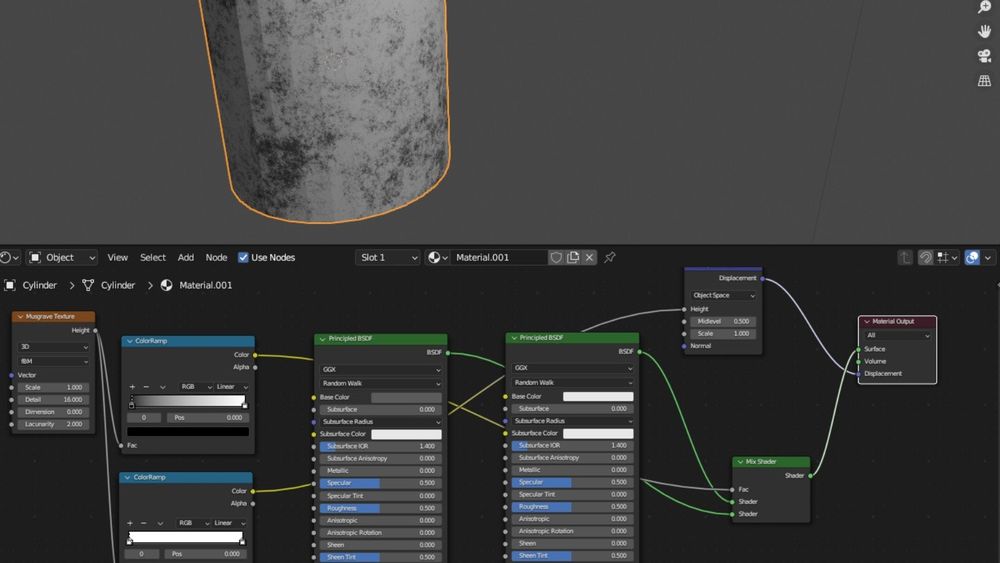Click Musgrave Detail 16.000 field
The image size is (1000, 563).
[54, 400]
